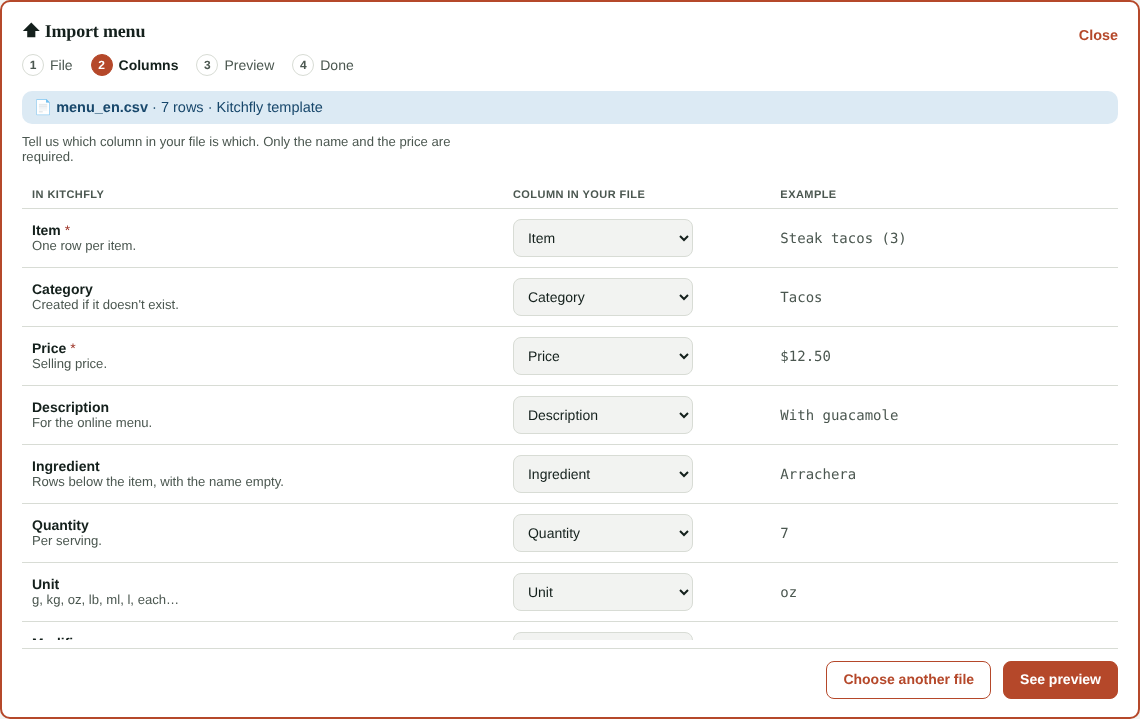Click the hint 'Created if it doesn't exist.'
1140x719 pixels.
(x=105, y=305)
